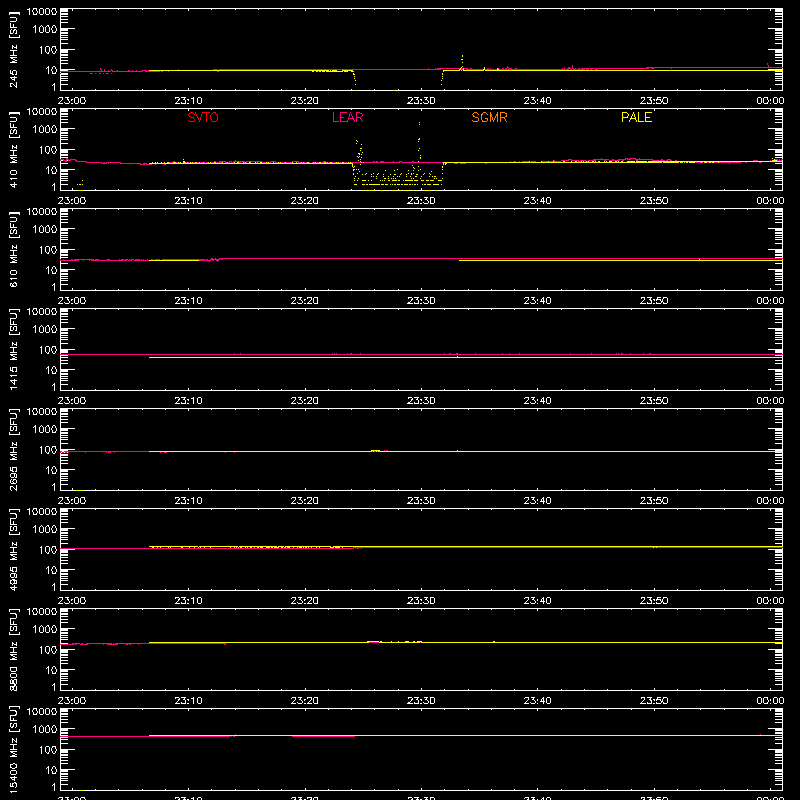Select the '15400 MHz [SFU]' axis title
This screenshot has height=800, width=800.
tap(13, 749)
